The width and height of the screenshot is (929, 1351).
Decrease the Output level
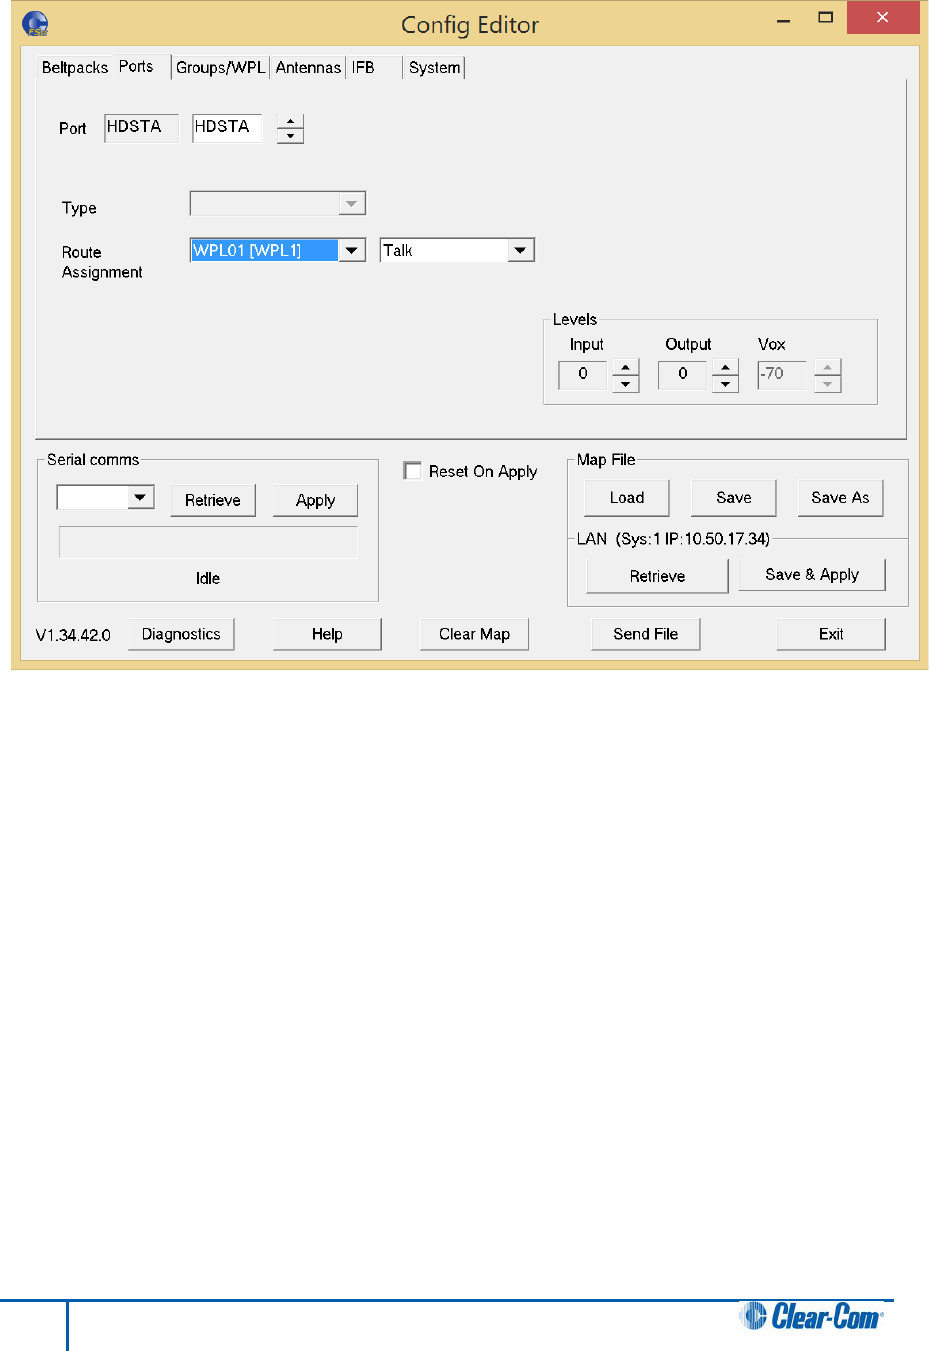pos(726,384)
